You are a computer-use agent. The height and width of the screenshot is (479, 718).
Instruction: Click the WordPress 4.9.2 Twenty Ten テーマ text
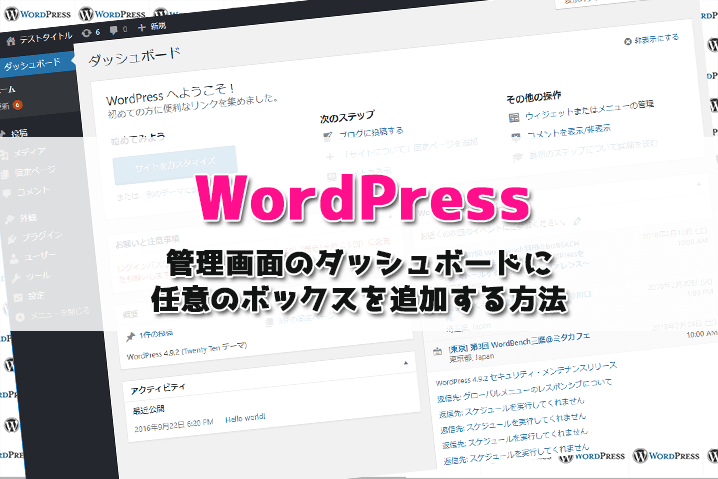[187, 351]
